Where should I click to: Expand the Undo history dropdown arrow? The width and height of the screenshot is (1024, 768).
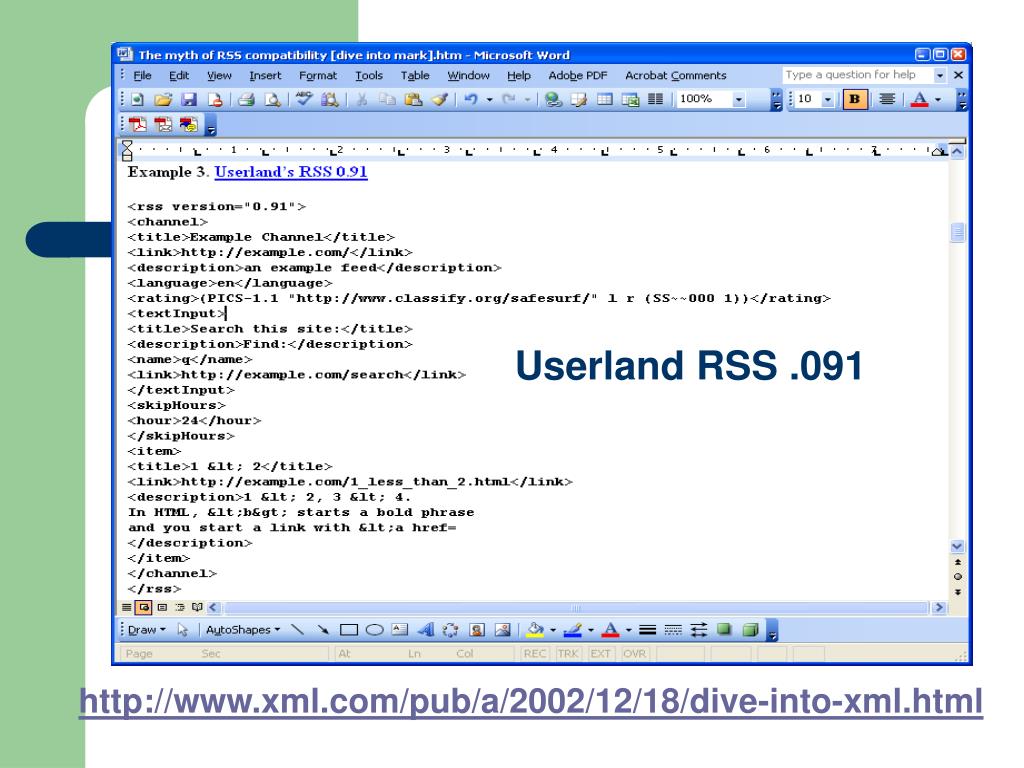click(489, 99)
